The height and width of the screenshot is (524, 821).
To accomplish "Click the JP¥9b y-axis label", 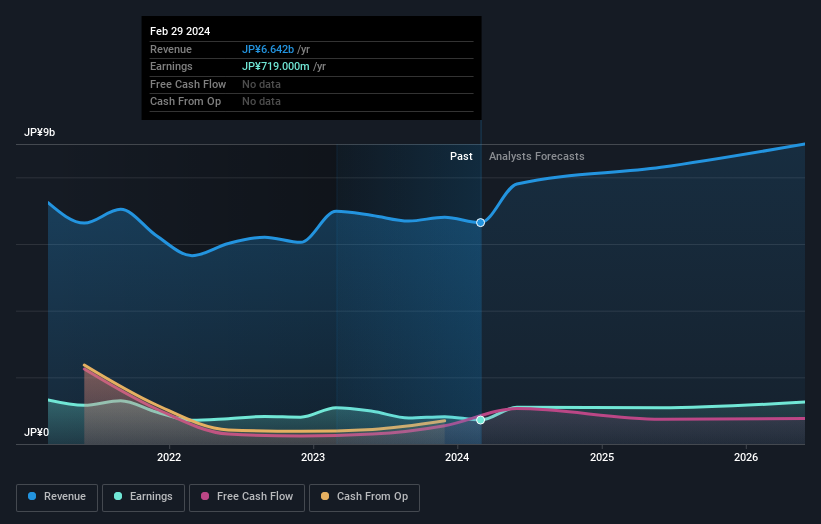I will pyautogui.click(x=40, y=132).
